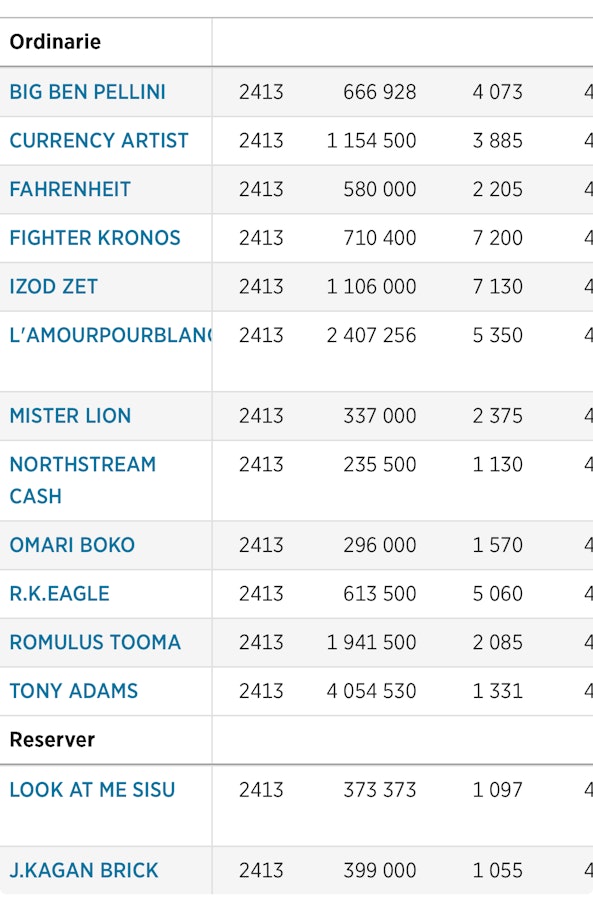Viewport: 593px width, 914px height.
Task: Open reserve horse LOOK AT ME SISU
Action: click(x=92, y=790)
